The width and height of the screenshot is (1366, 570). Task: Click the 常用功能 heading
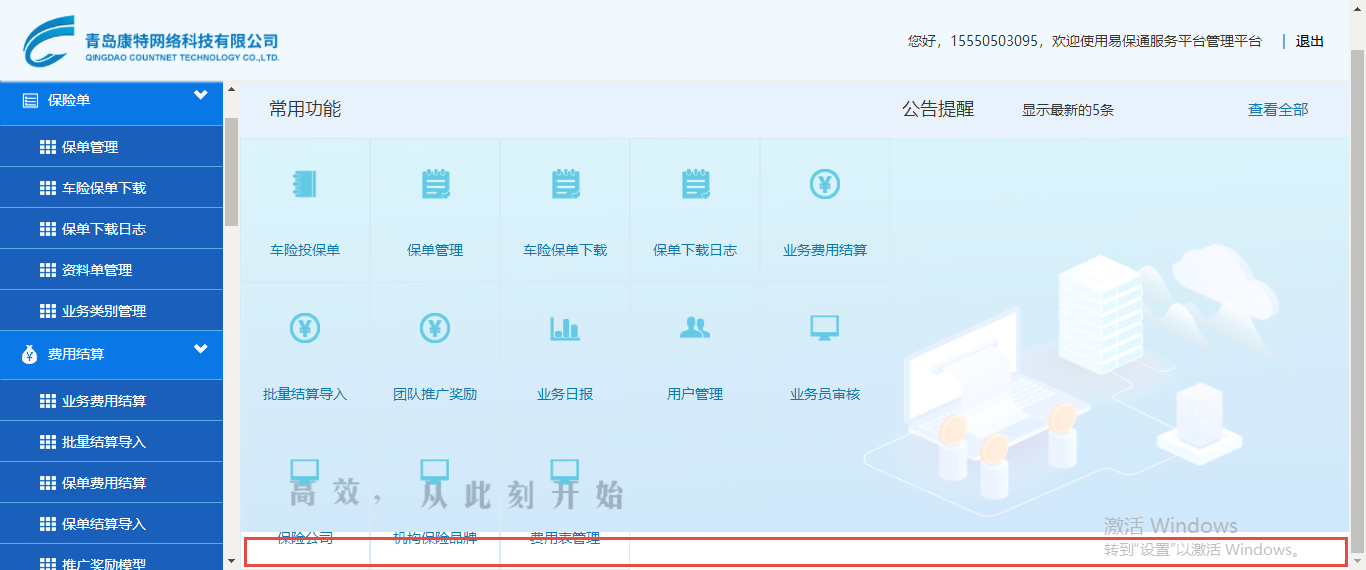[x=305, y=109]
